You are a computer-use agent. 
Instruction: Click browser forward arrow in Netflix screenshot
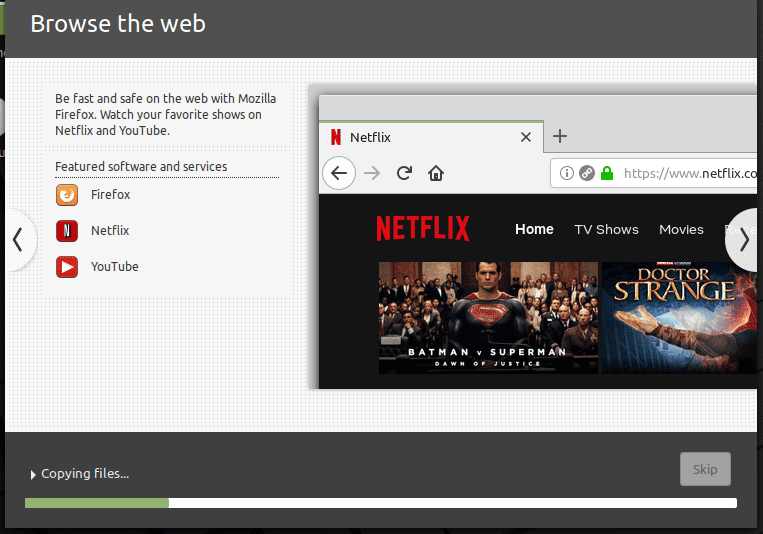(x=372, y=173)
